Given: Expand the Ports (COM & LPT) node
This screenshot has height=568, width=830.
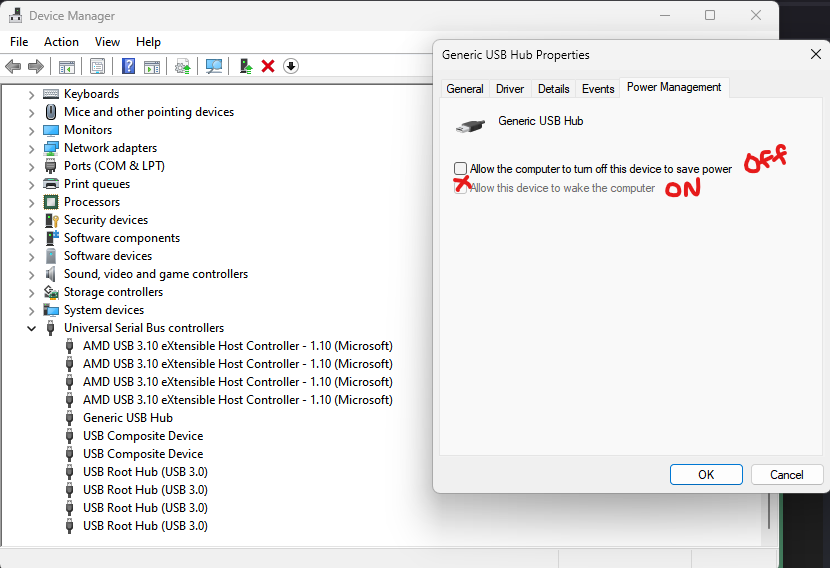Looking at the screenshot, I should tap(31, 167).
